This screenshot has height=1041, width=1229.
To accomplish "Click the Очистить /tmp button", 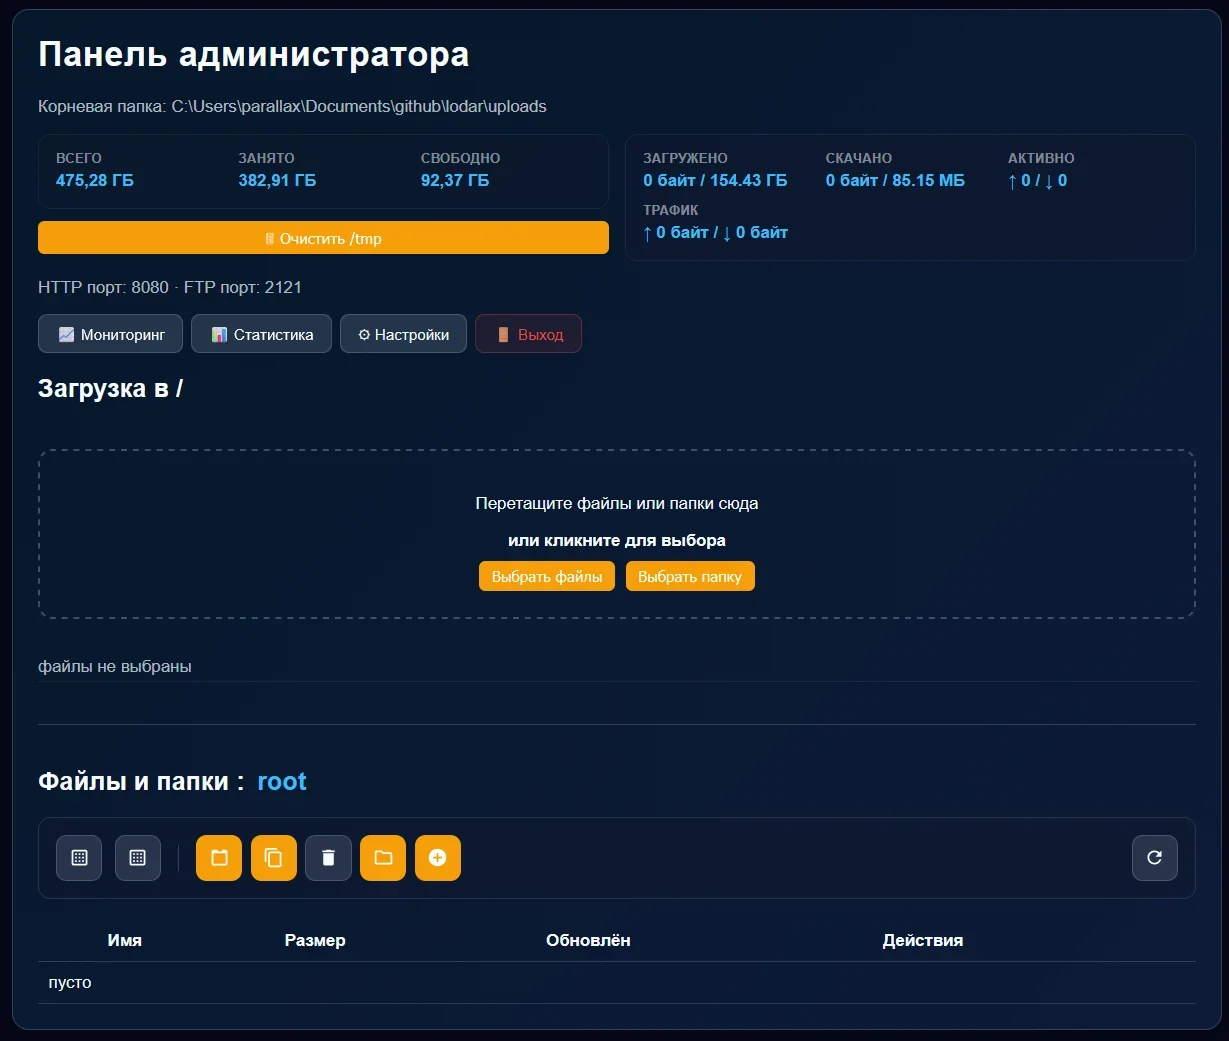I will [x=323, y=238].
